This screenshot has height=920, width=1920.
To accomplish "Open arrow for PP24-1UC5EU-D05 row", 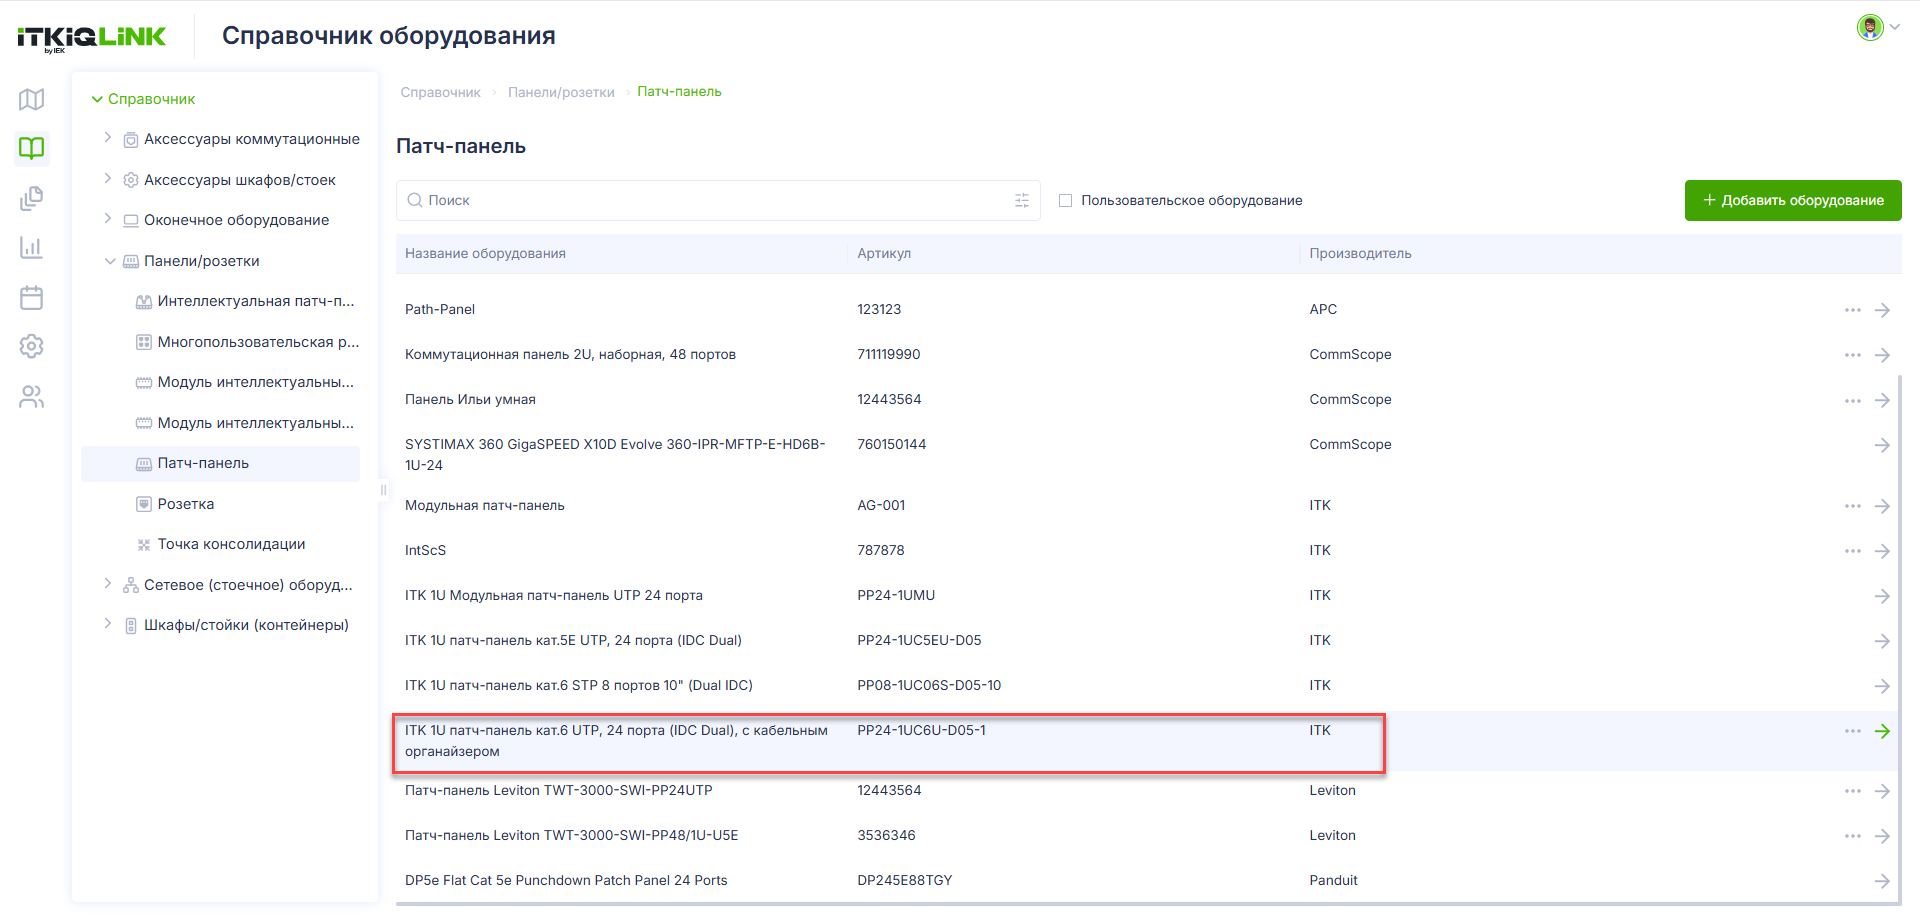I will [x=1882, y=641].
